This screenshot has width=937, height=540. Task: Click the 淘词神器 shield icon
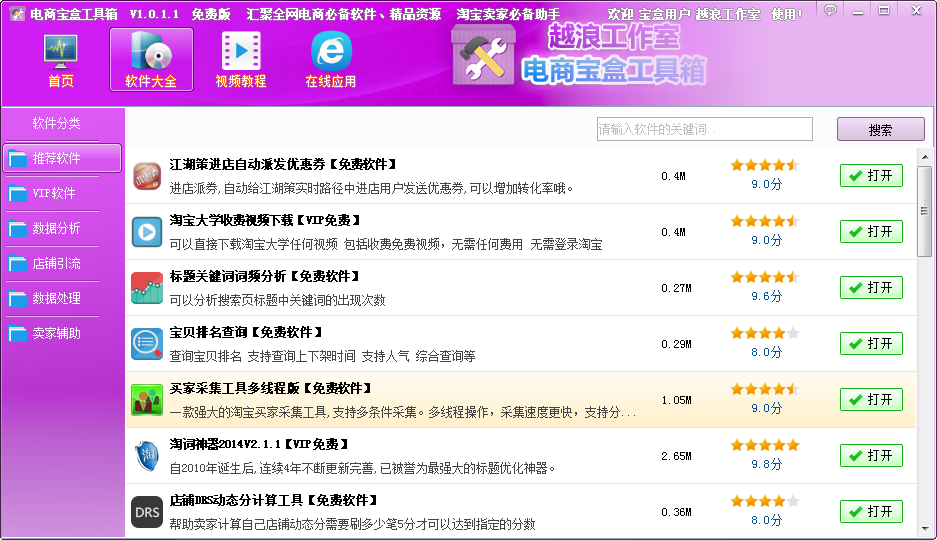146,456
